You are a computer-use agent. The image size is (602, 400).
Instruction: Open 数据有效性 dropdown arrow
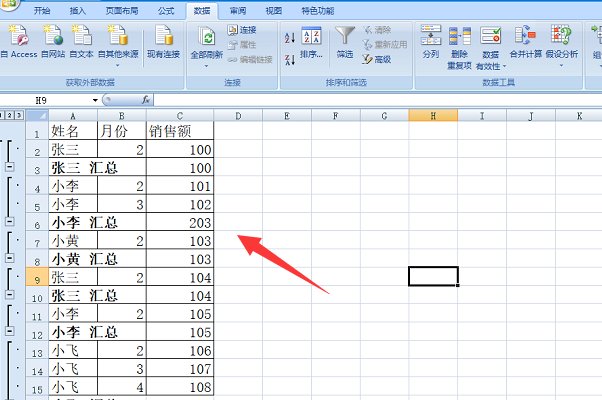tap(504, 67)
